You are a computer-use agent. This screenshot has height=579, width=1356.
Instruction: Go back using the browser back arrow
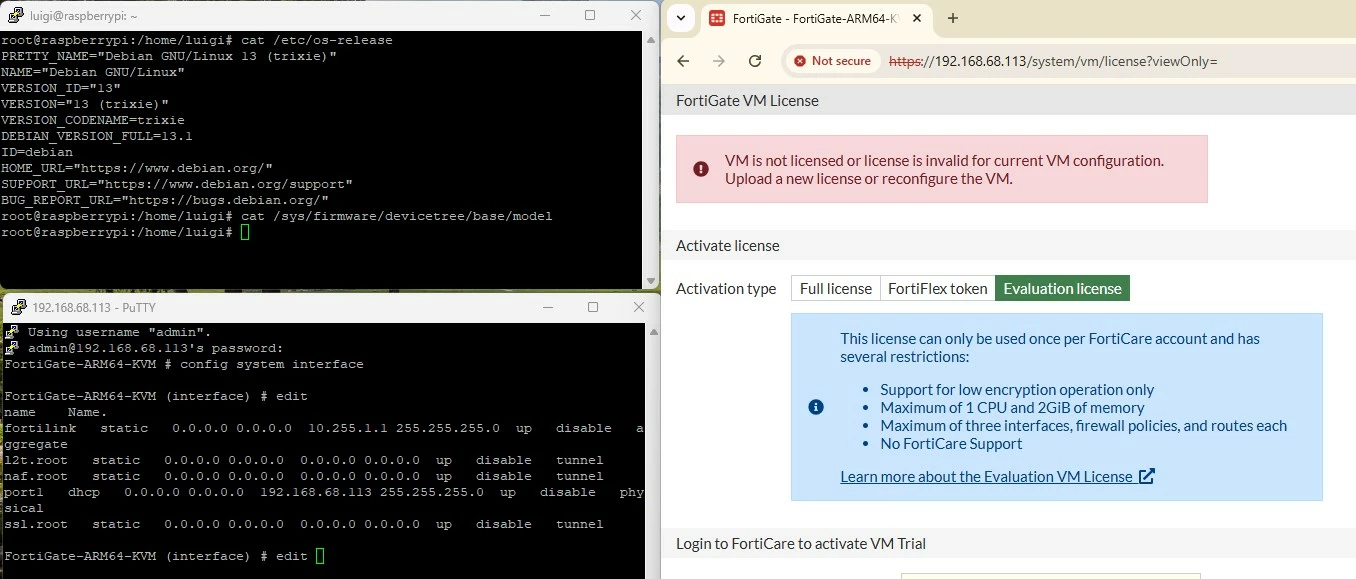(x=683, y=61)
